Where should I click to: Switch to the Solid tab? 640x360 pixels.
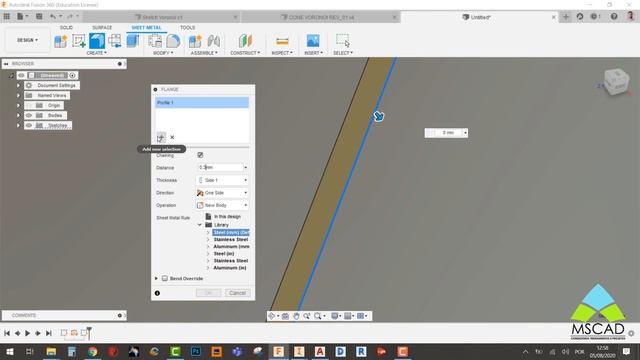[x=66, y=27]
